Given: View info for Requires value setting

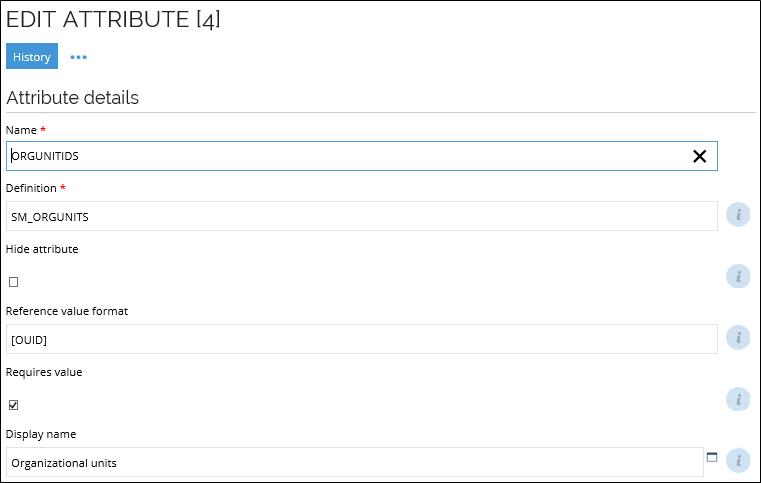Looking at the screenshot, I should tap(738, 399).
